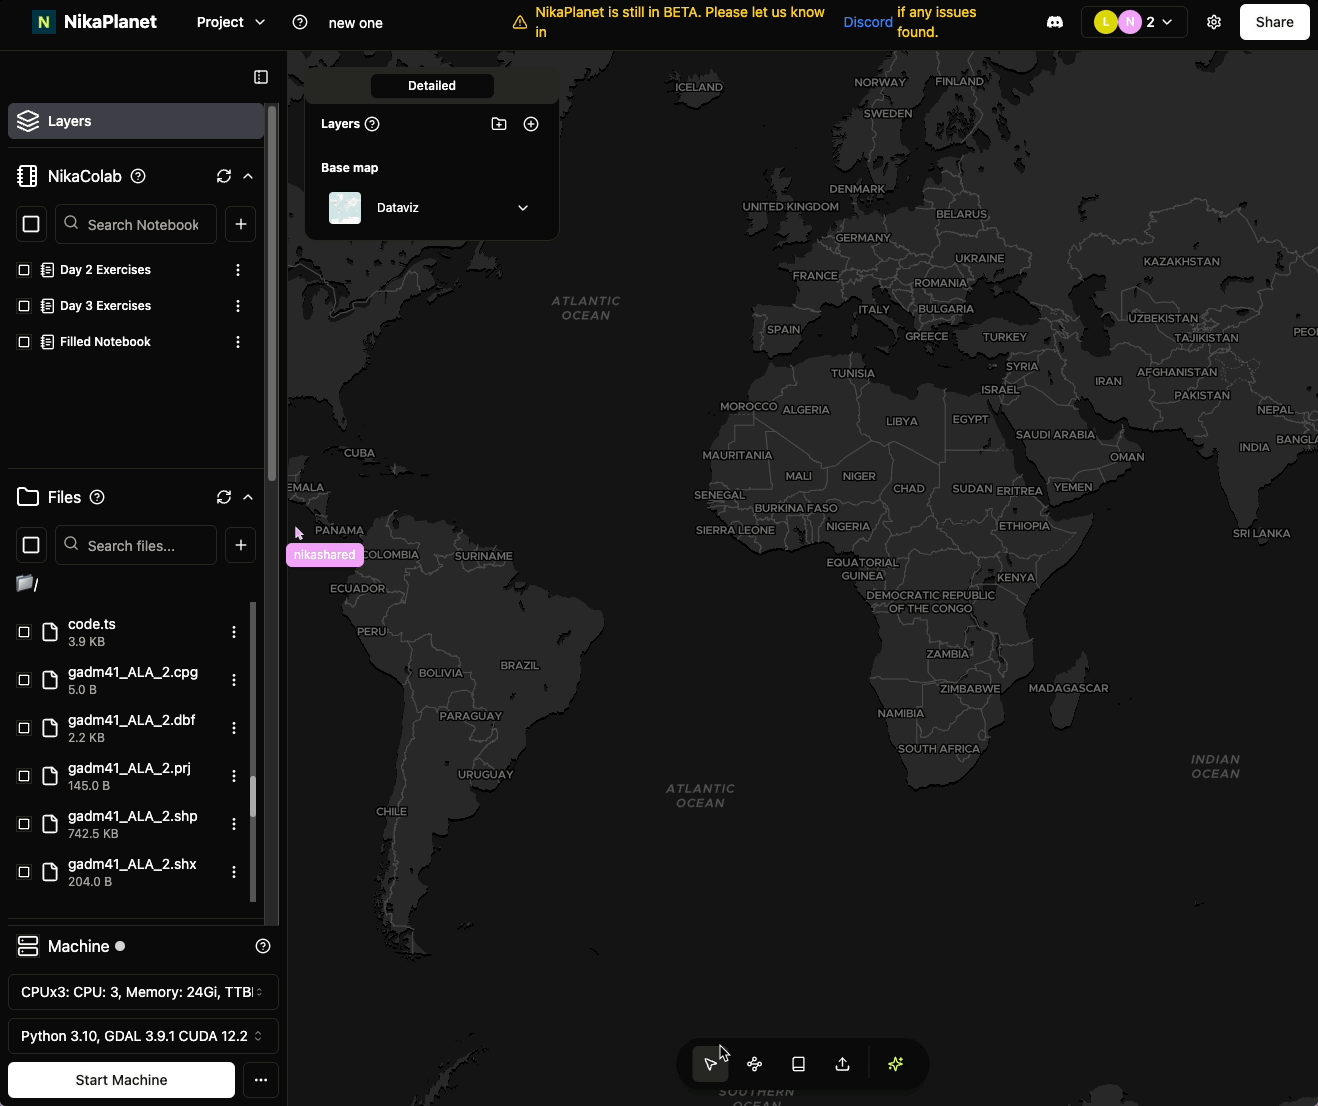Image resolution: width=1318 pixels, height=1106 pixels.
Task: Open help icon next to Project menu
Action: tap(300, 22)
